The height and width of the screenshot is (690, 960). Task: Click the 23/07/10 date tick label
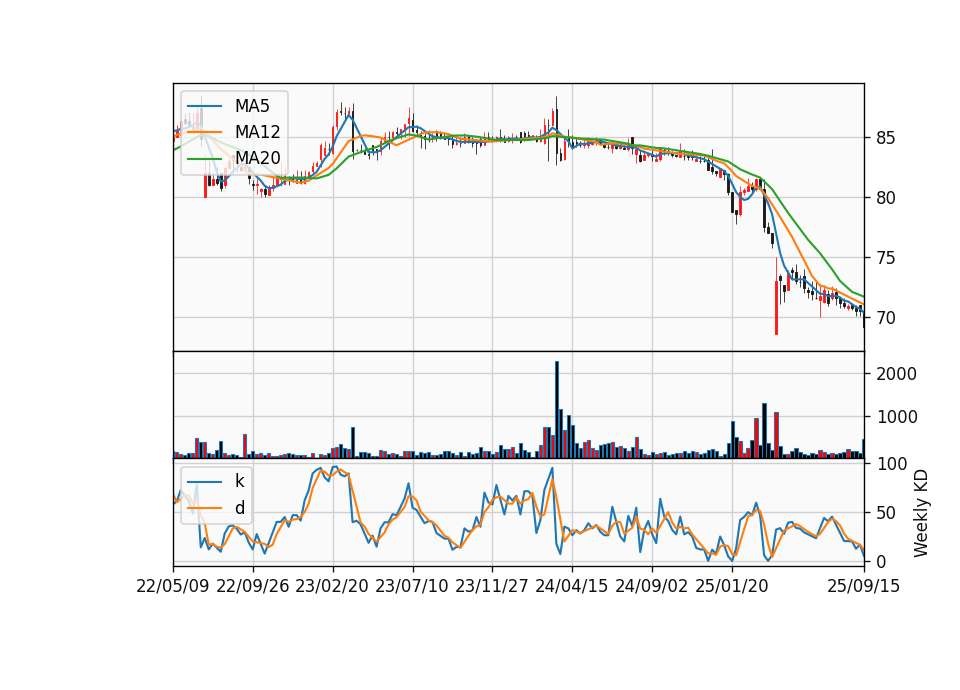(412, 586)
